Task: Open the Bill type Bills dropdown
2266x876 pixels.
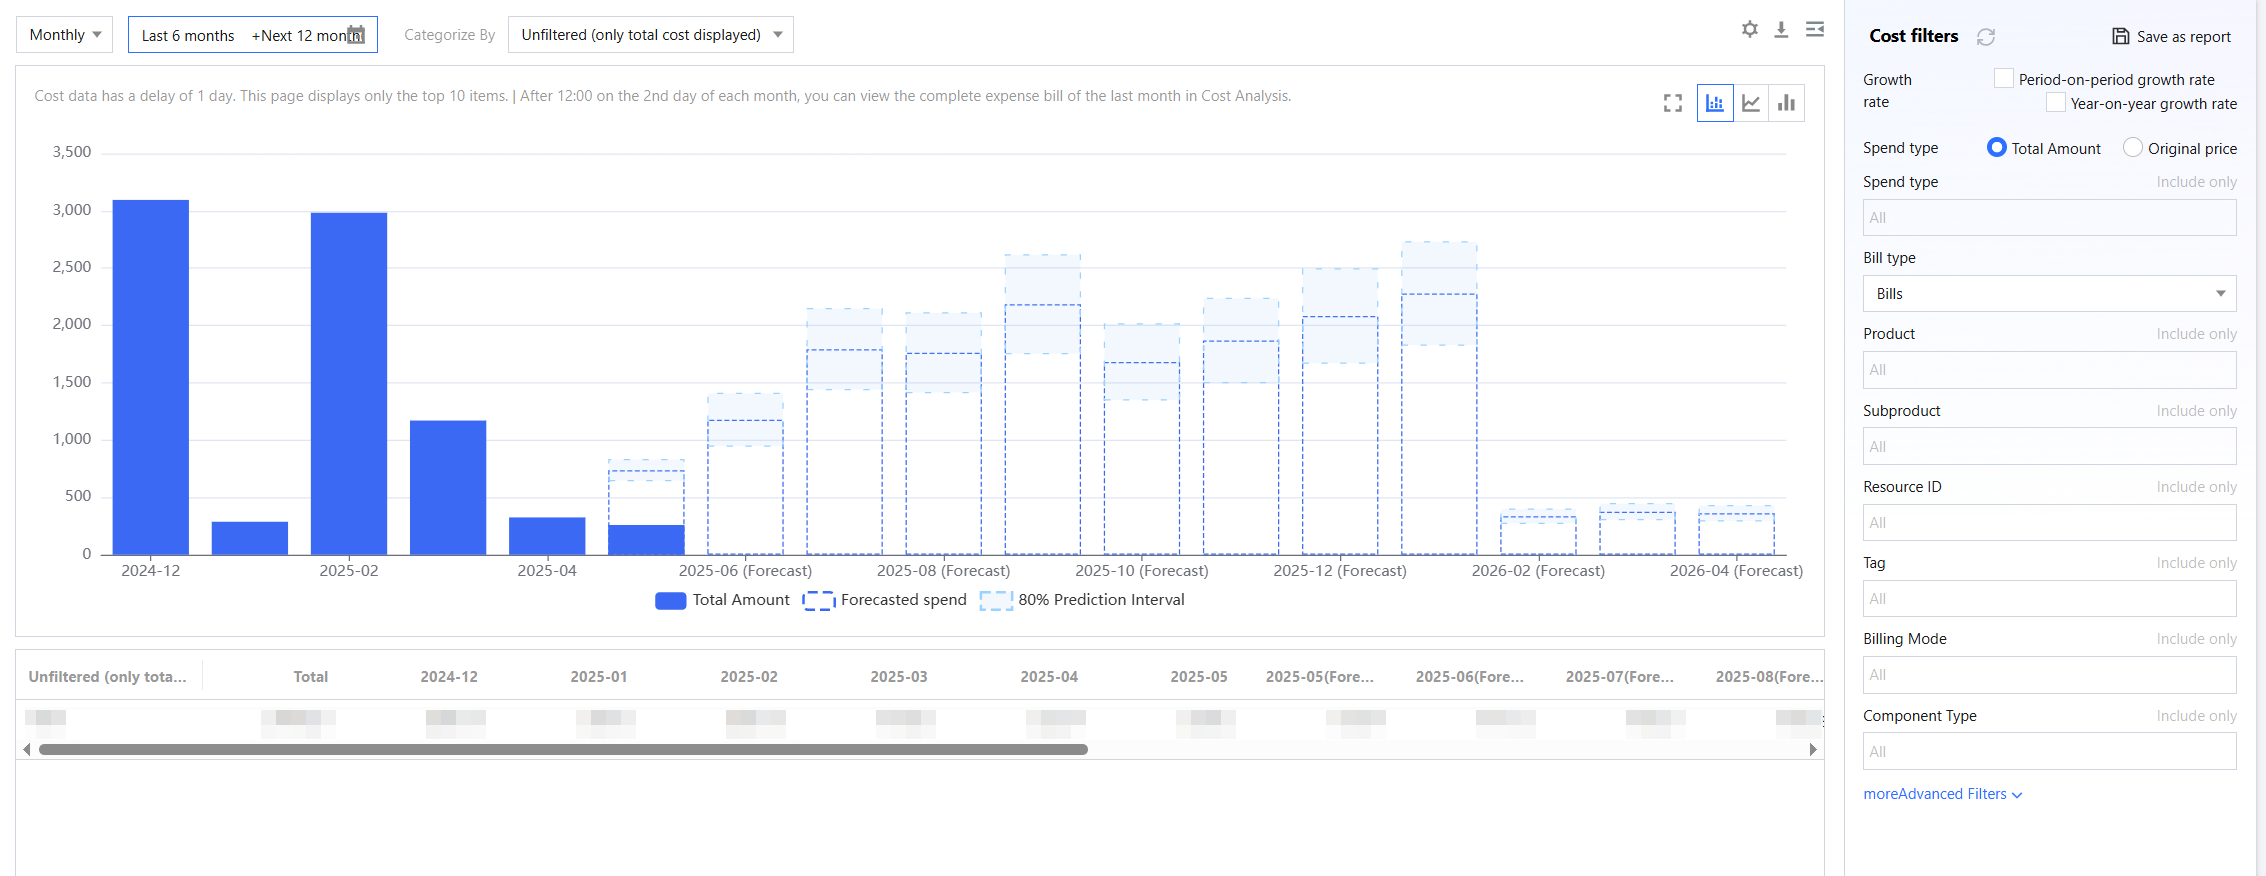Action: coord(2049,294)
